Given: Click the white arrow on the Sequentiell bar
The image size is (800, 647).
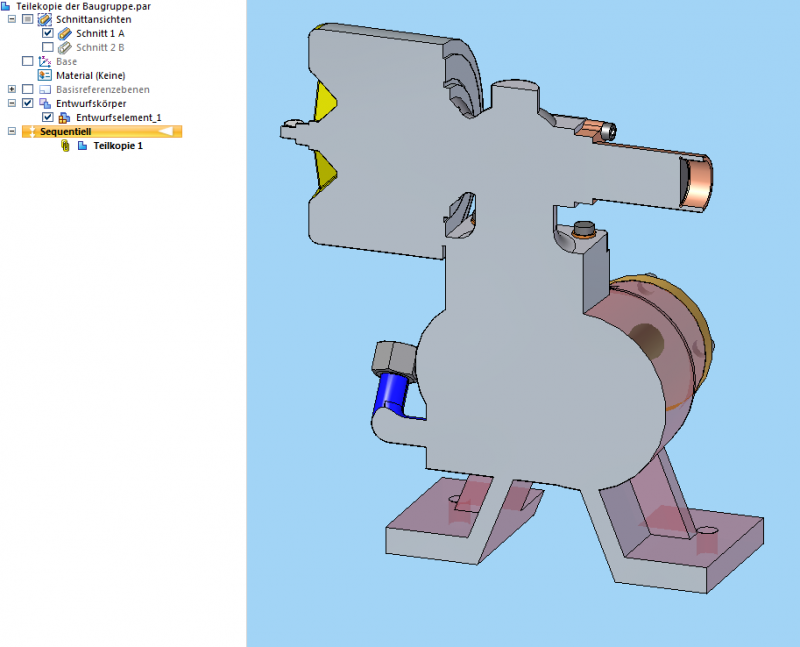Looking at the screenshot, I should pyautogui.click(x=164, y=130).
